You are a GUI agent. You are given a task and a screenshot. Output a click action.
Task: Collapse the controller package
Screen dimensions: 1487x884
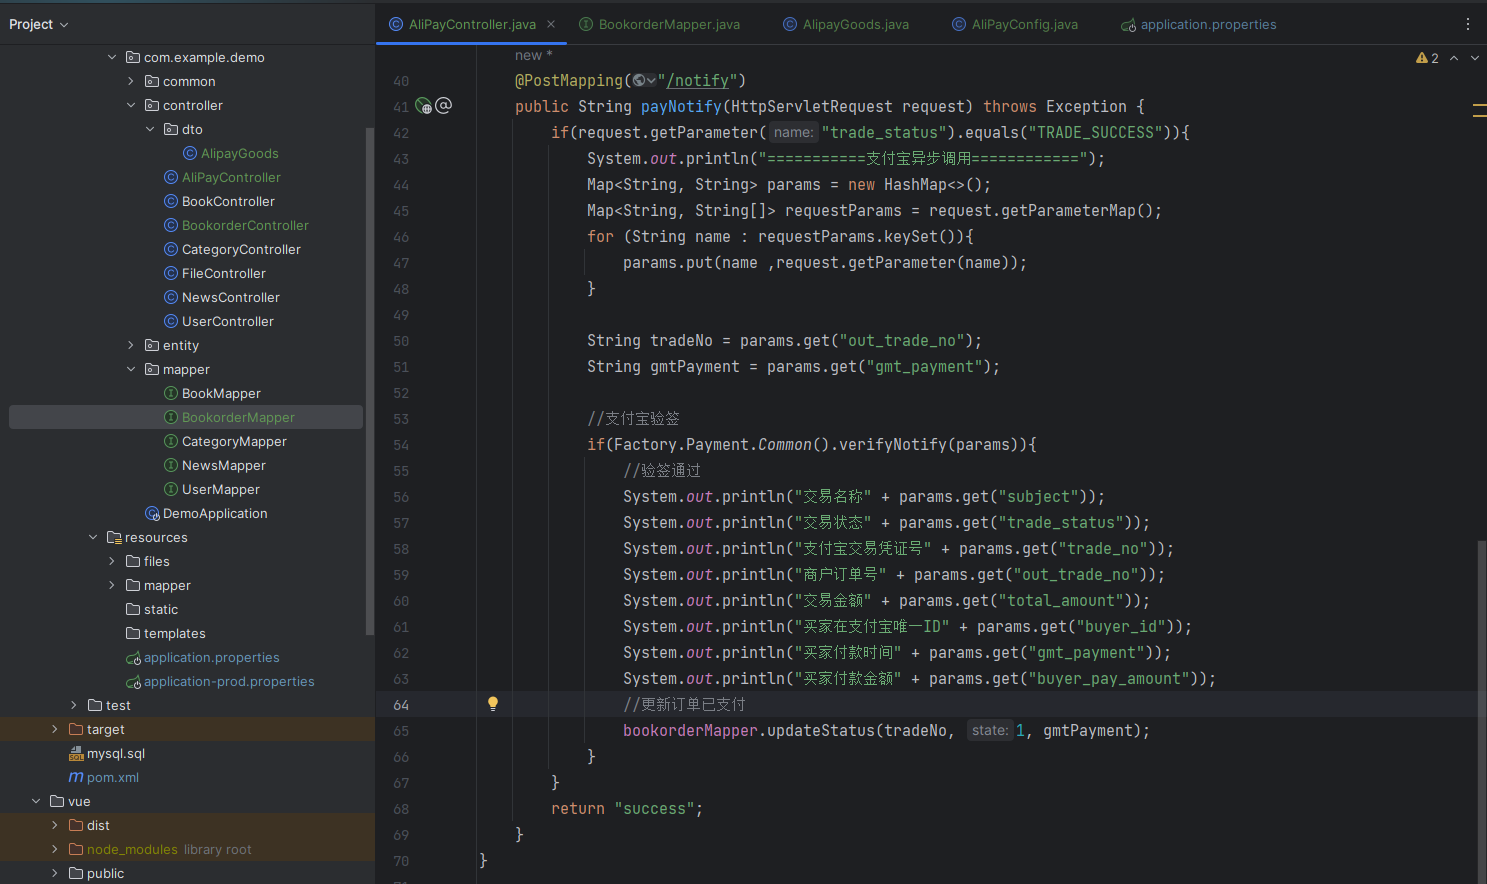point(131,105)
